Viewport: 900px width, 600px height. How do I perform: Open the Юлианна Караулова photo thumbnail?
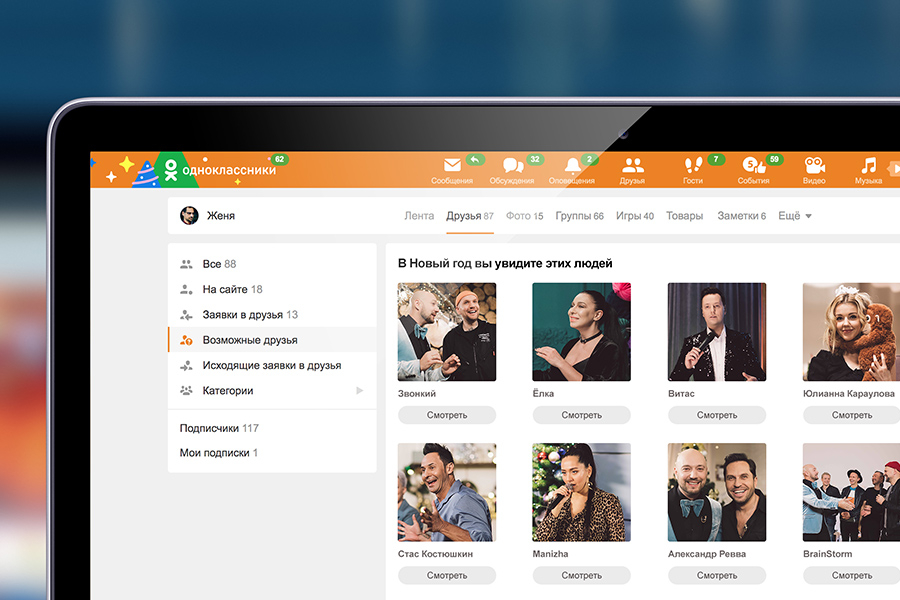852,332
